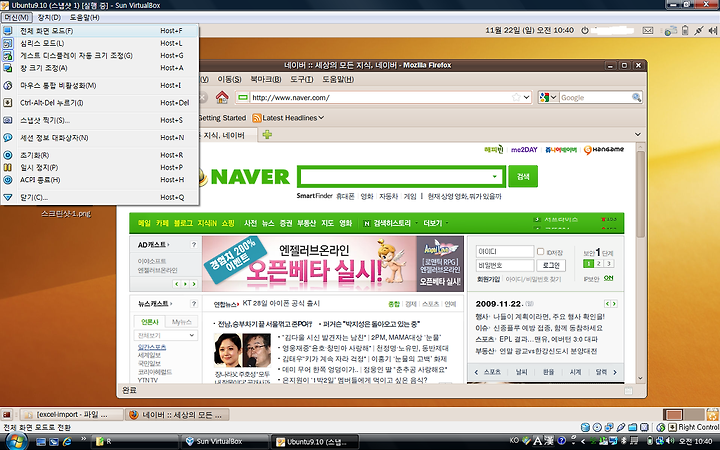Click the 아이디 login field

coord(505,252)
